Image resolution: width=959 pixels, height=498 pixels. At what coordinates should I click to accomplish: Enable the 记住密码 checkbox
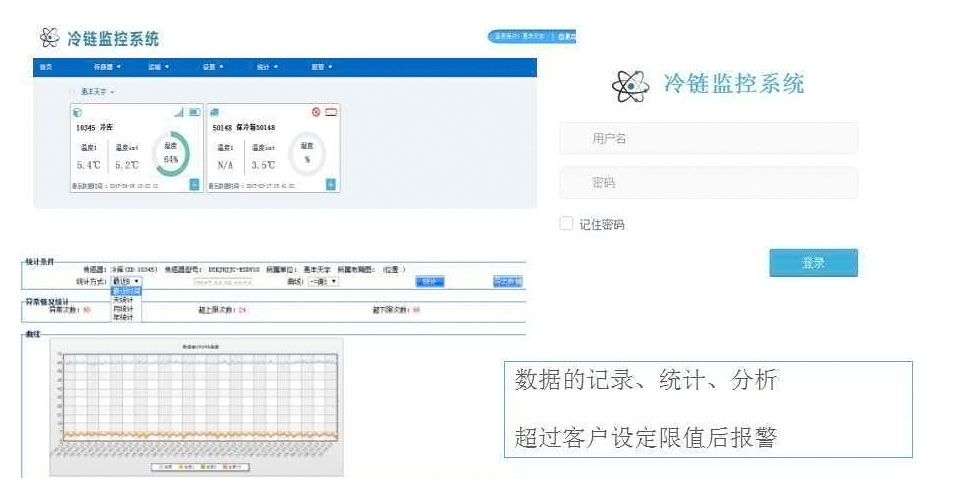[567, 224]
